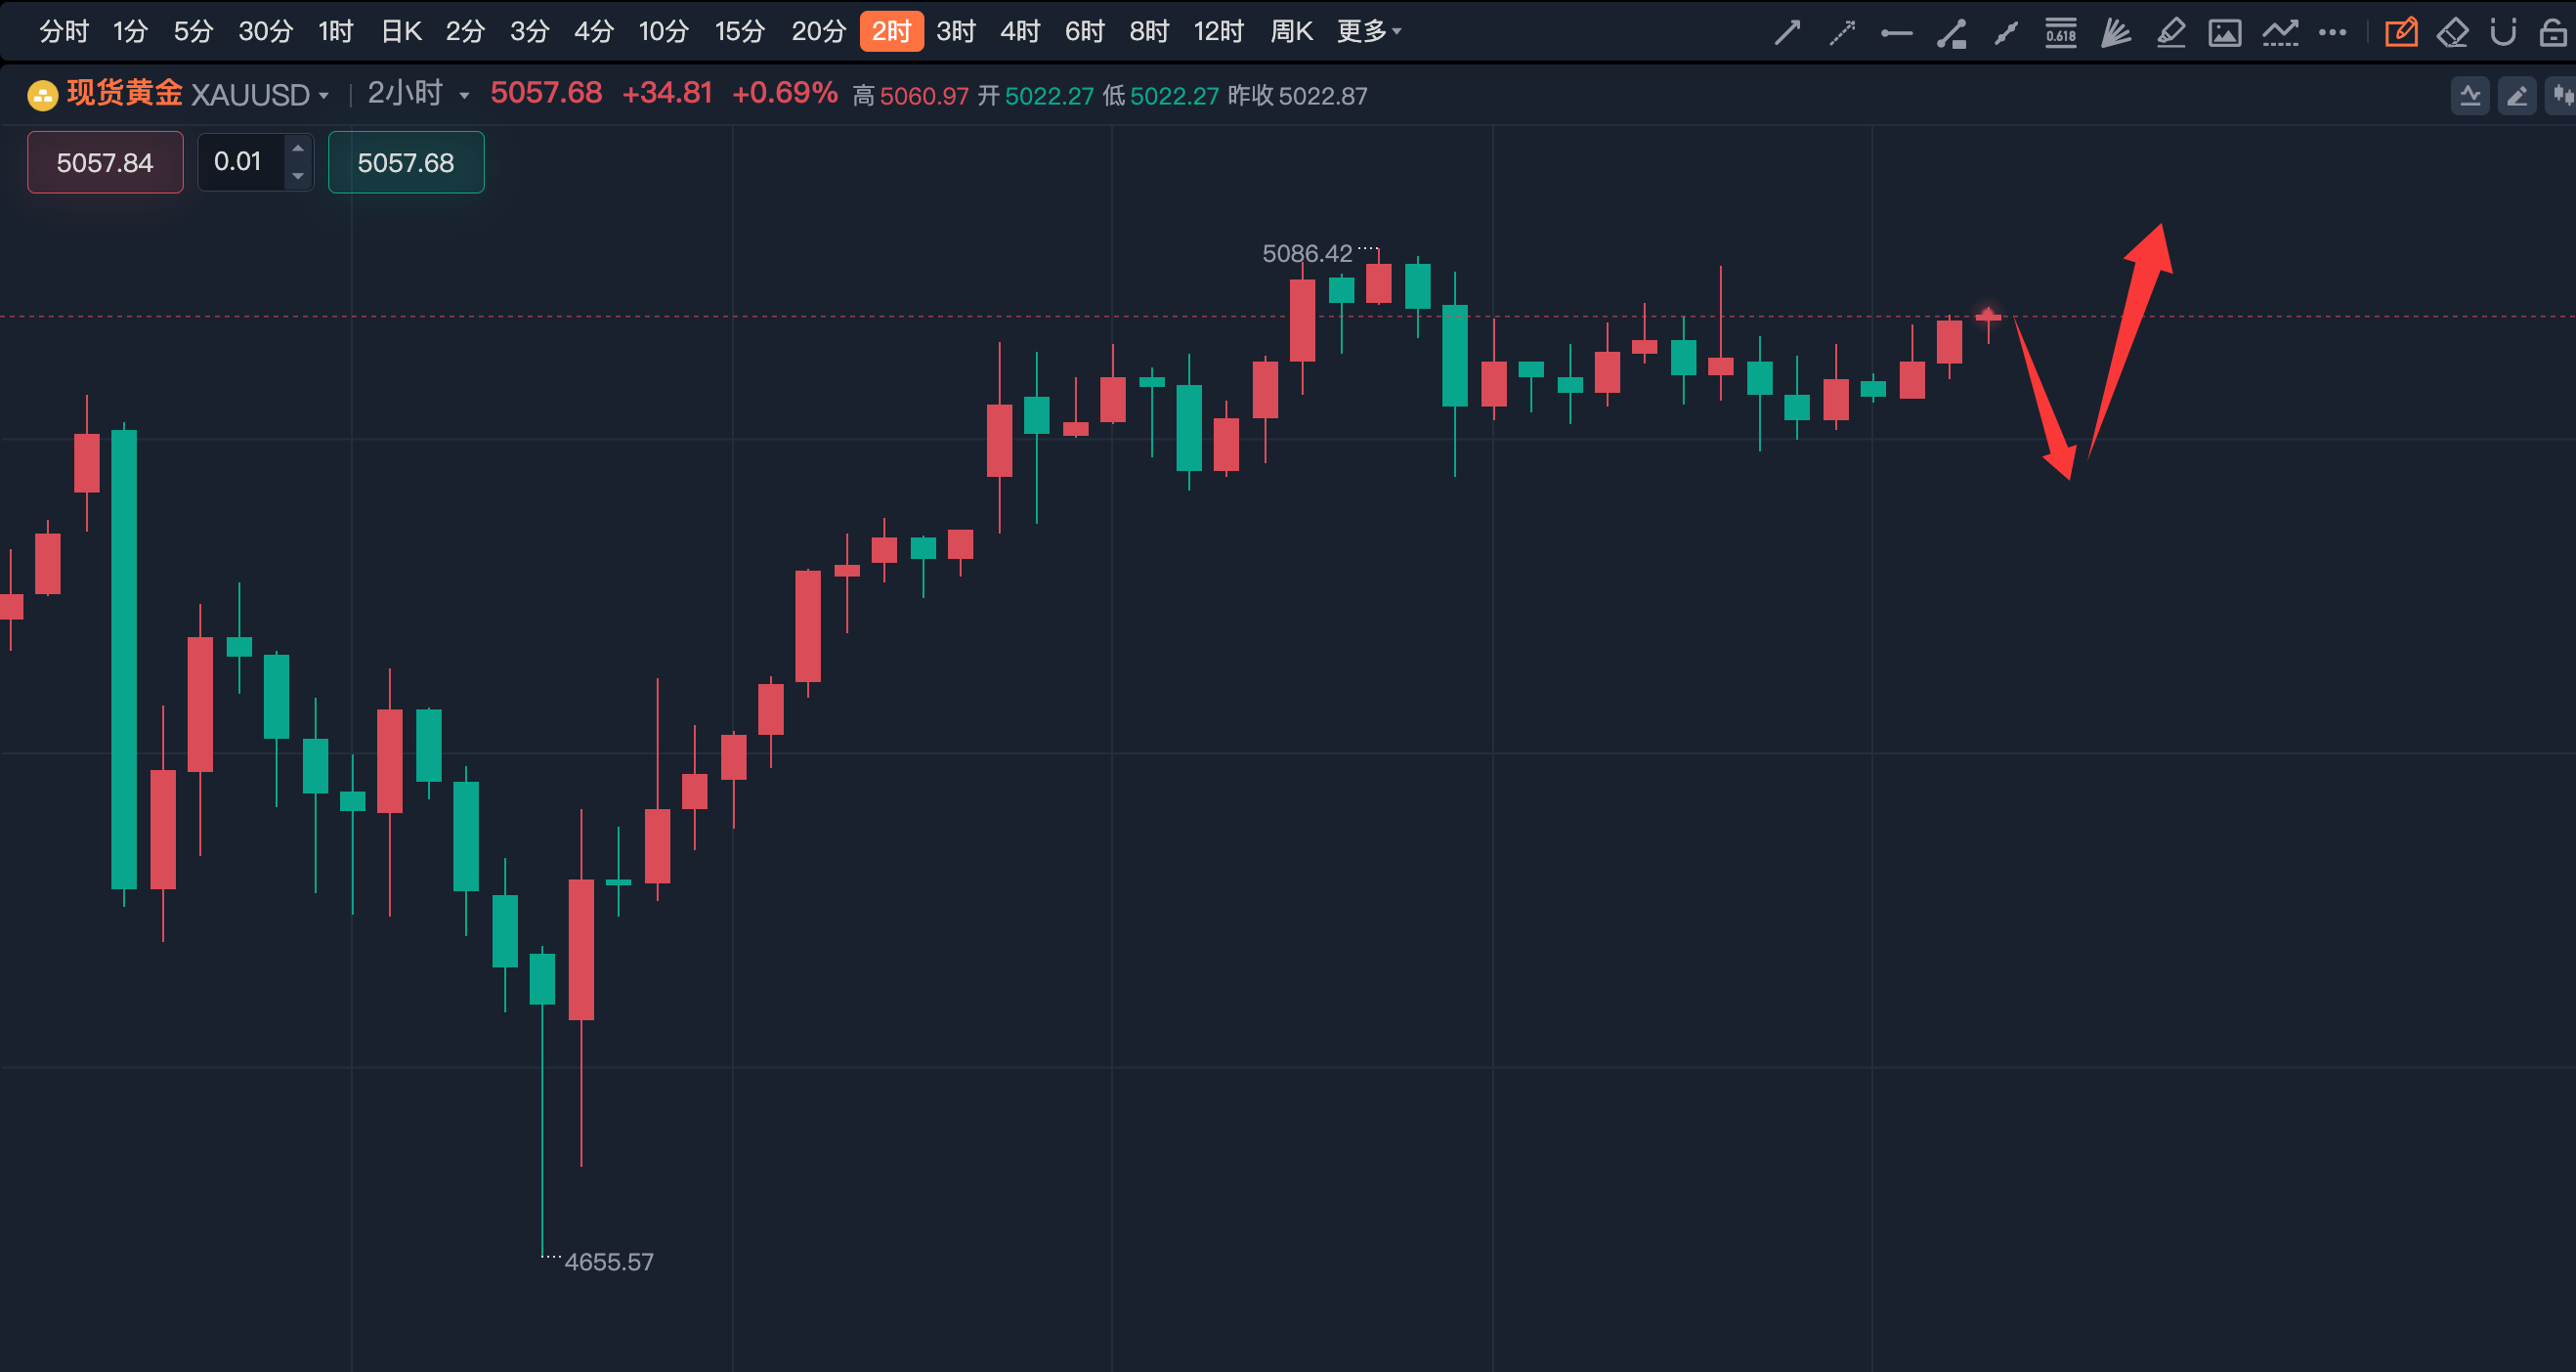Open the Fibonacci 0.618 retracement tool
2576x1372 pixels.
[2060, 33]
